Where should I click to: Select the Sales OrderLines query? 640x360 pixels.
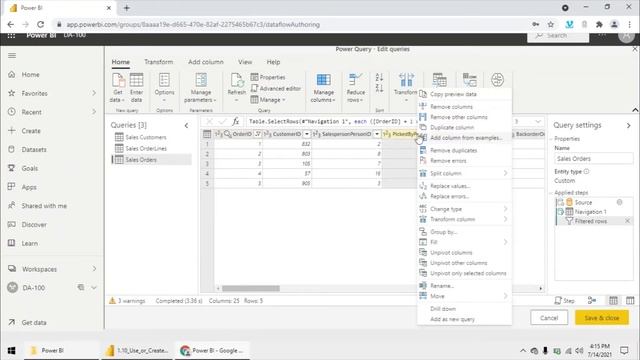(x=146, y=148)
